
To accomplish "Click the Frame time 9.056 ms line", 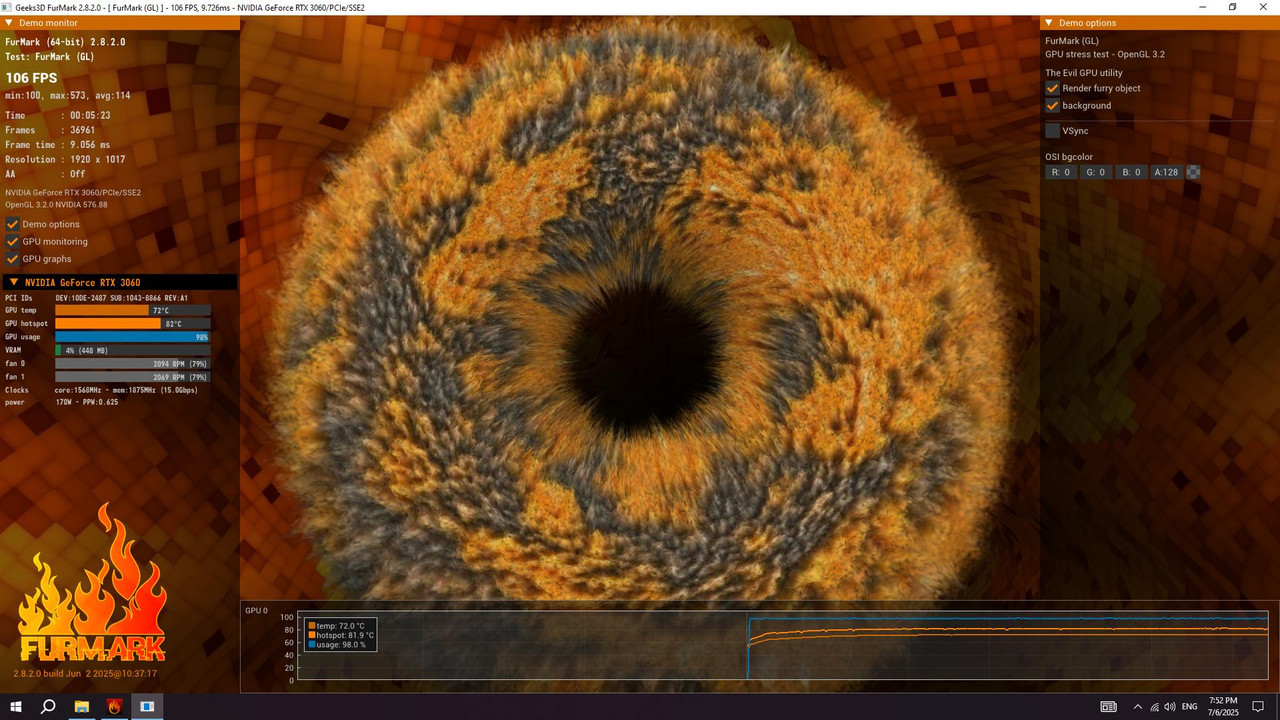I will (58, 144).
